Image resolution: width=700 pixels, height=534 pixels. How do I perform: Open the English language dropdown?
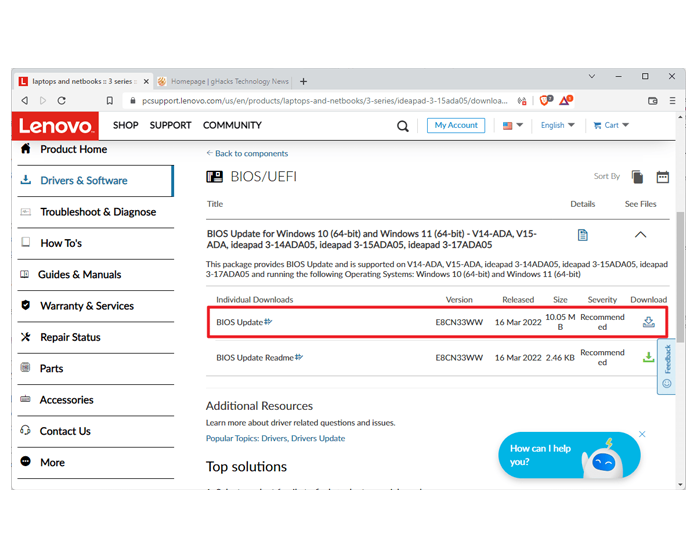(558, 125)
